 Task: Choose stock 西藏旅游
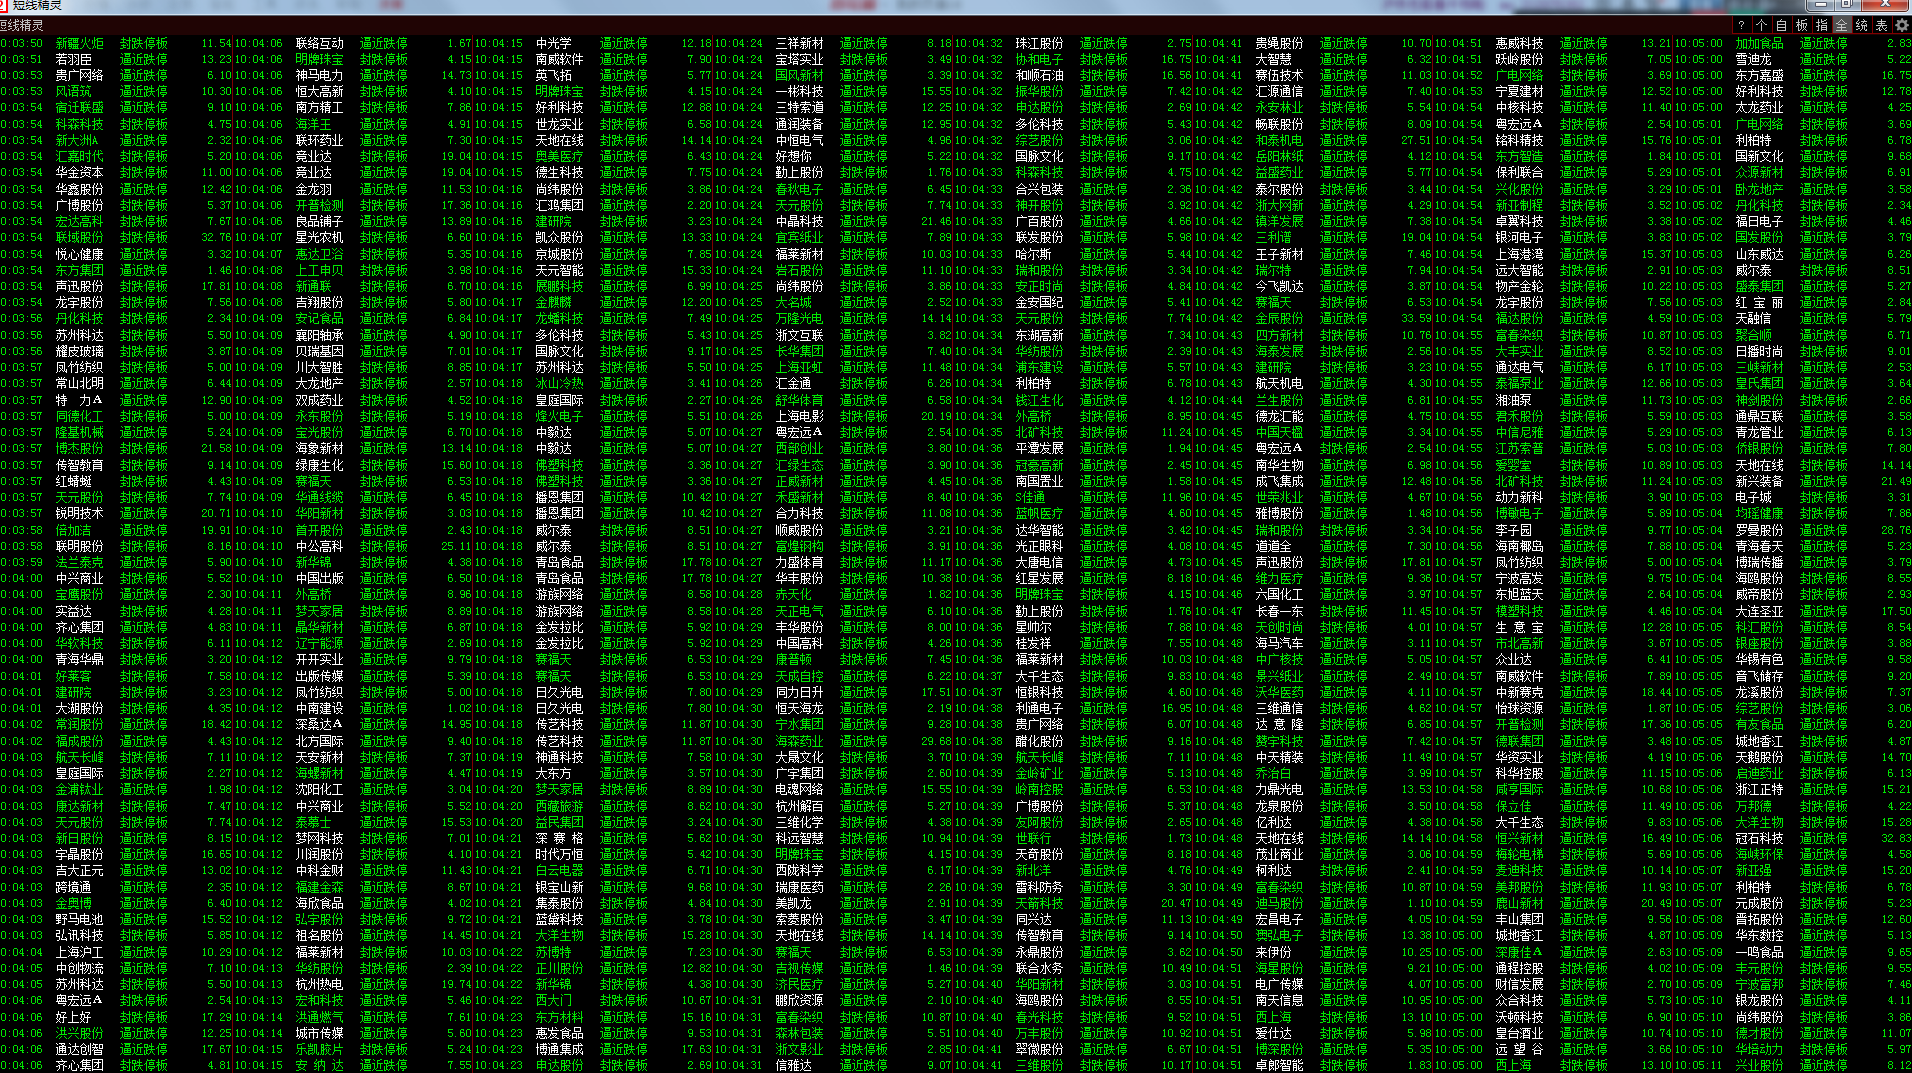559,805
